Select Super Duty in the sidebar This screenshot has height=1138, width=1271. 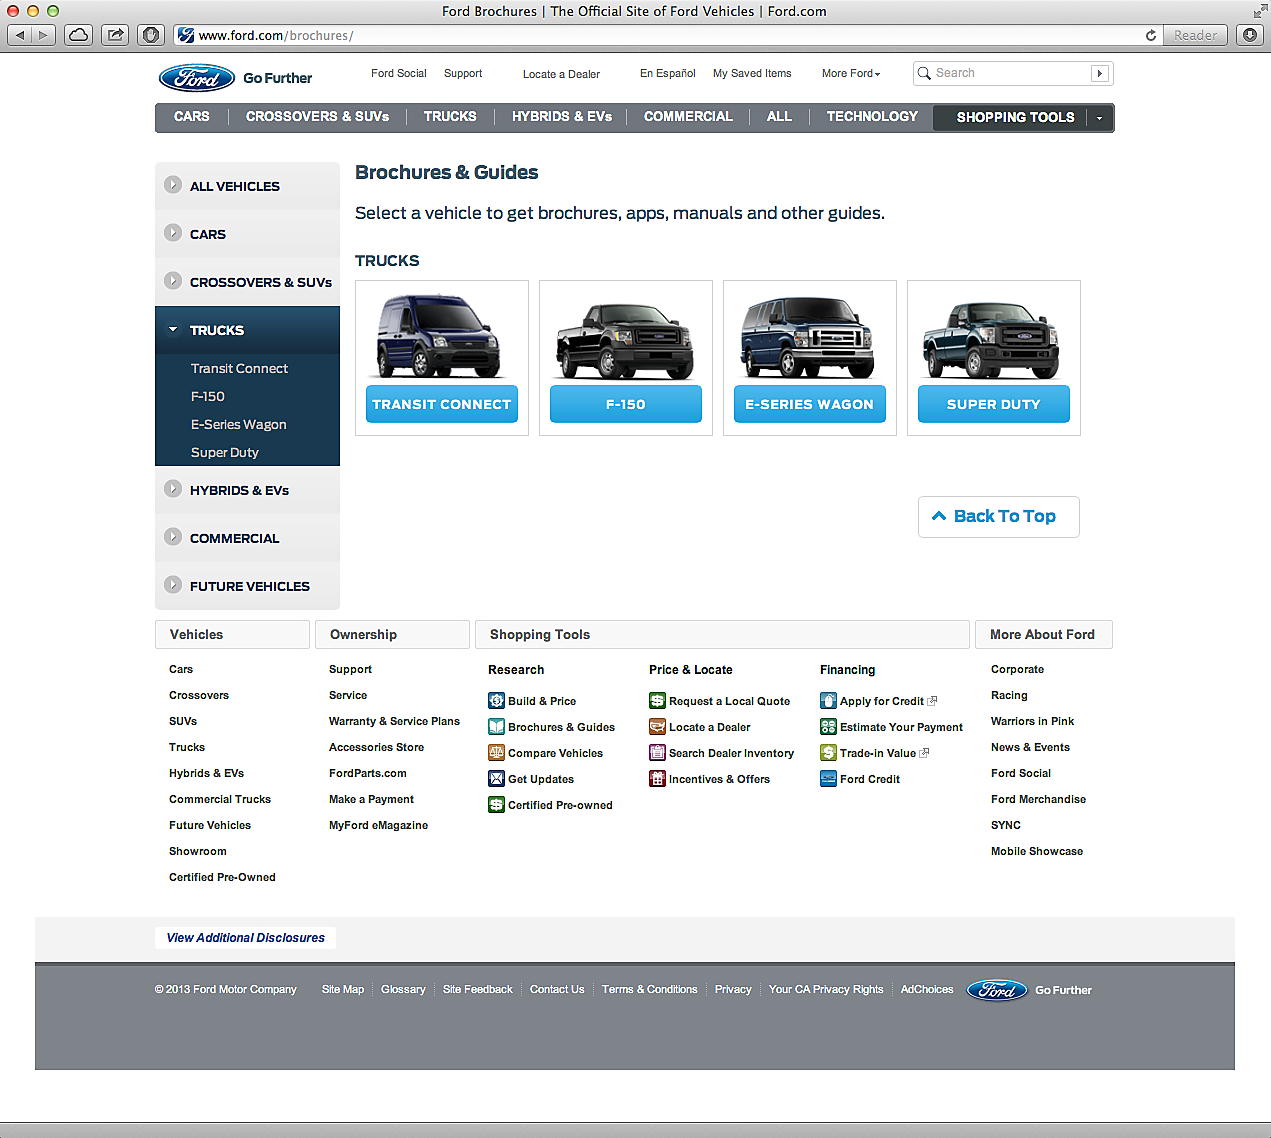pos(224,452)
